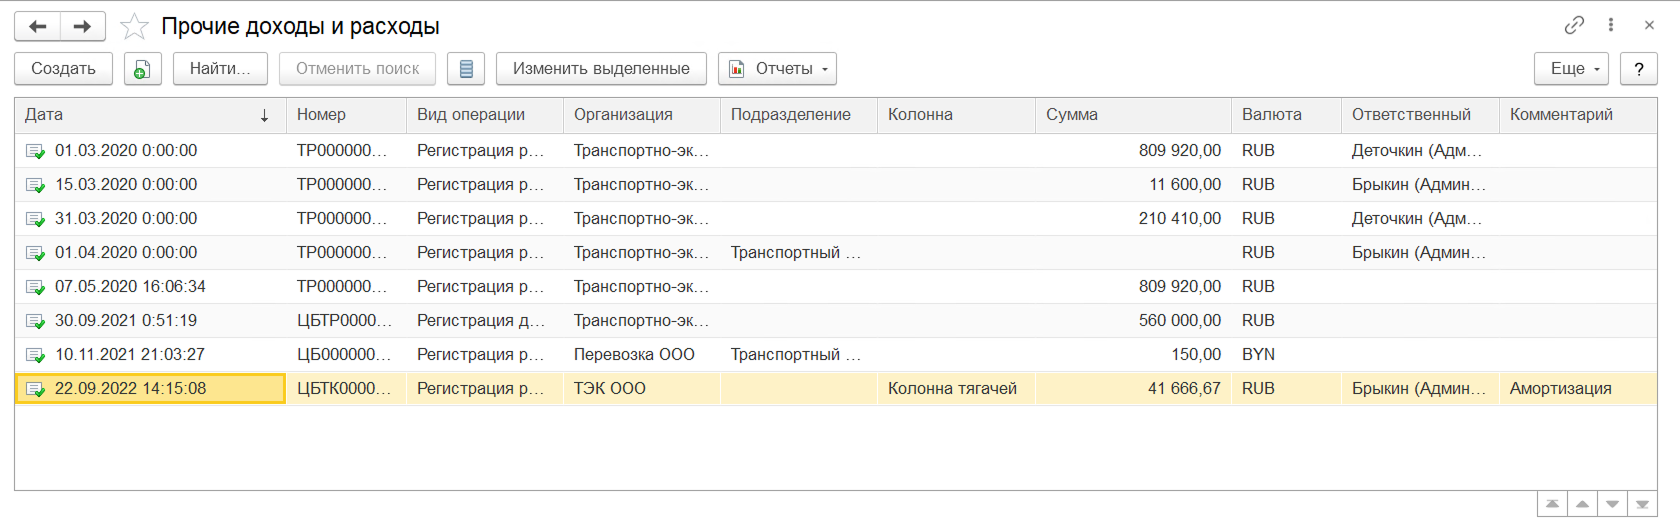Image resolution: width=1680 pixels, height=530 pixels.
Task: Click the amount 560 000,00
Action: pyautogui.click(x=1180, y=321)
